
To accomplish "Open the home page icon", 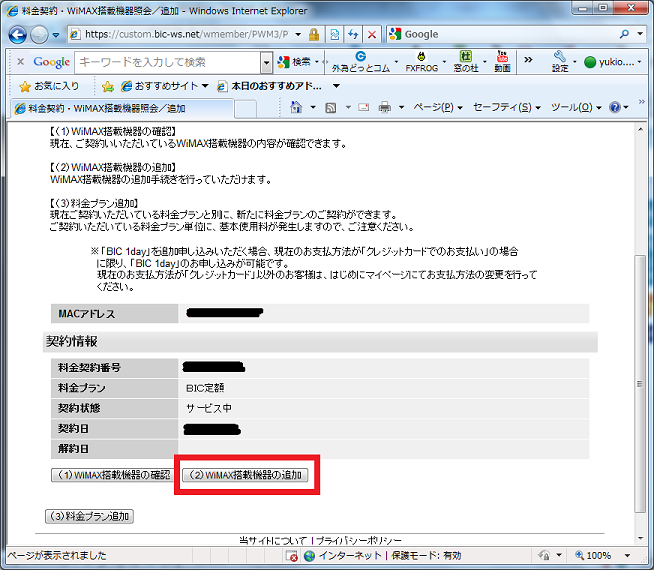I will click(296, 107).
